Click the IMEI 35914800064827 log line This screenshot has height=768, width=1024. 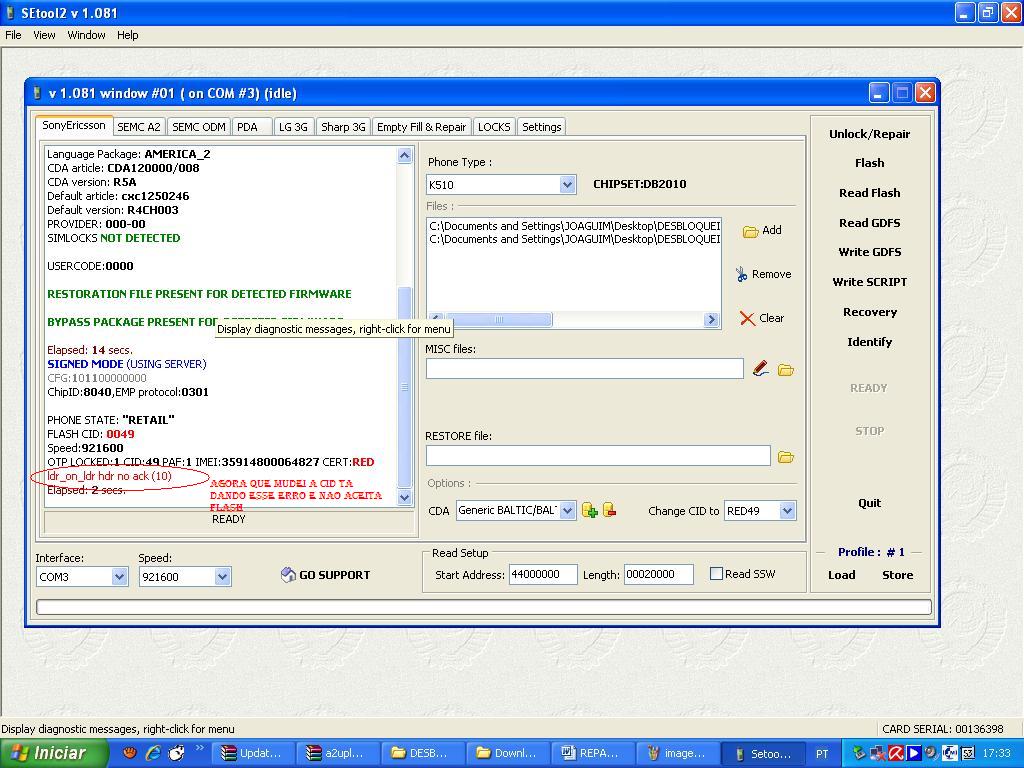pos(211,462)
